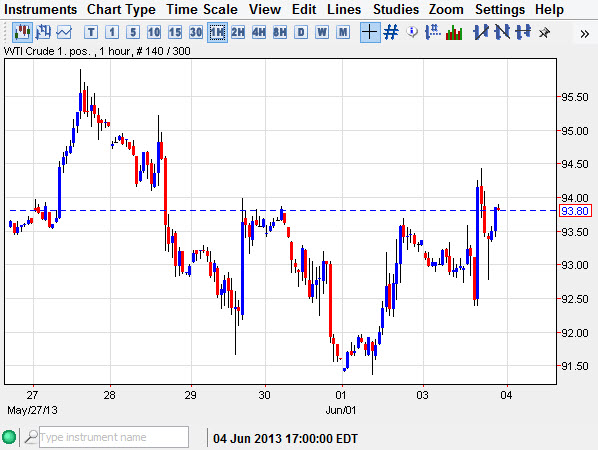The height and width of the screenshot is (450, 598).
Task: Select bar chart type icon
Action: (x=43, y=32)
